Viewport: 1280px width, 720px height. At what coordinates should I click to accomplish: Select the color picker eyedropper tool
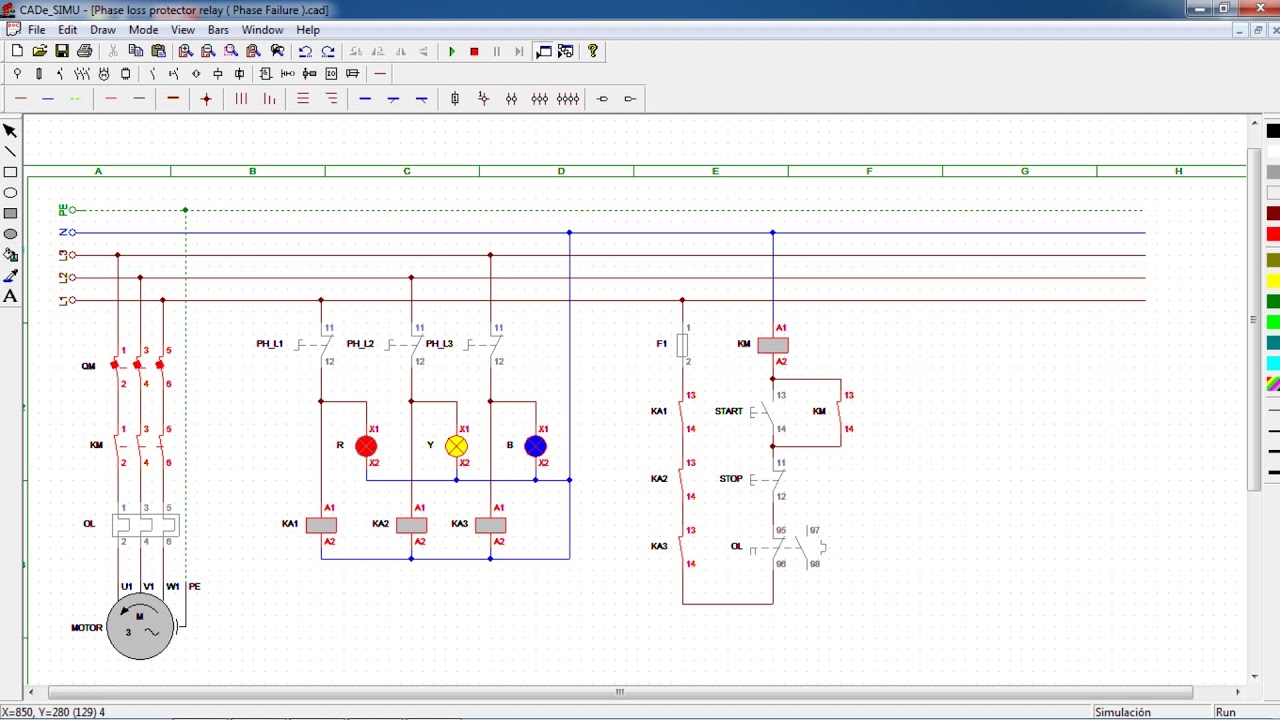click(11, 275)
